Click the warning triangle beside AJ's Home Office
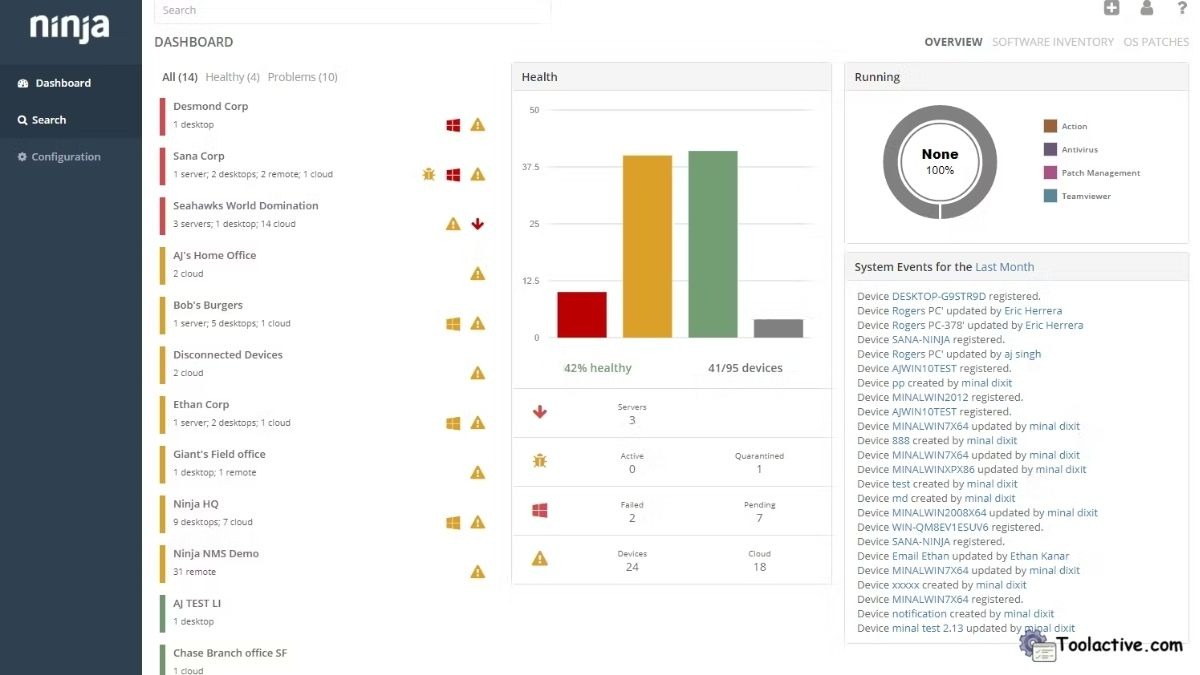This screenshot has width=1200, height=675. (478, 273)
